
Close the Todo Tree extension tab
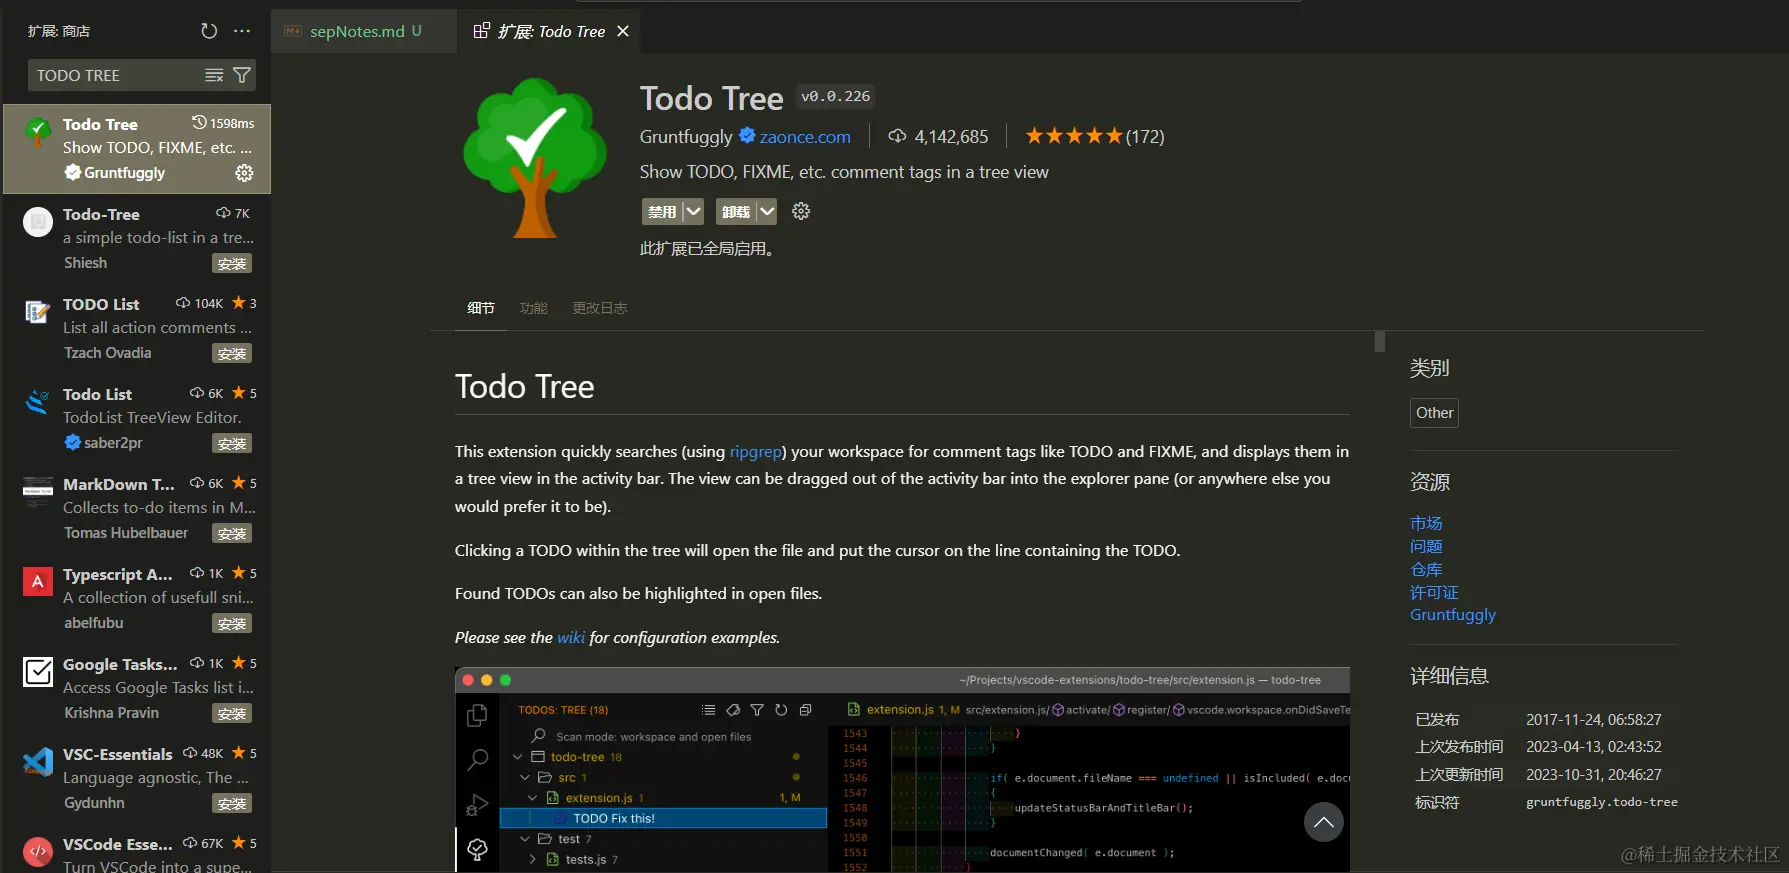click(623, 31)
